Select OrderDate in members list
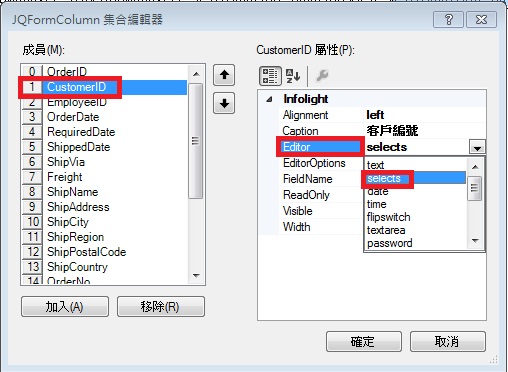This screenshot has height=372, width=508. (105, 117)
